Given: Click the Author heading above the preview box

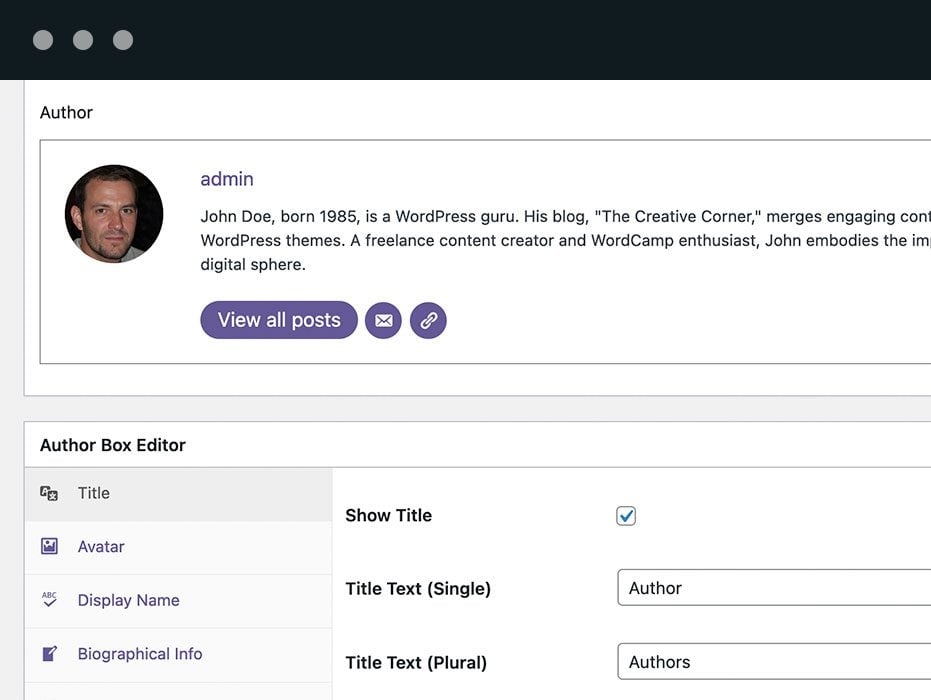Looking at the screenshot, I should click(x=66, y=112).
